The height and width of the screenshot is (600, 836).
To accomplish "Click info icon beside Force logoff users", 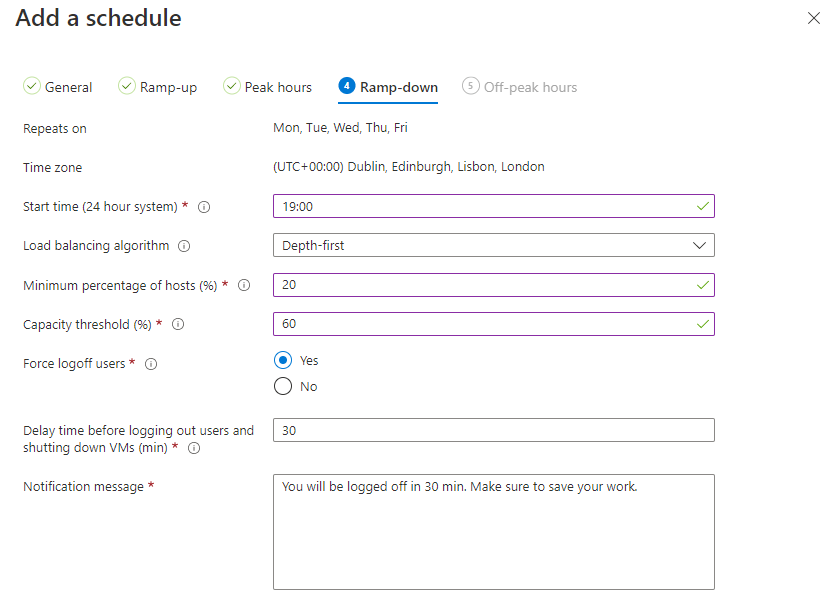I will tap(151, 364).
